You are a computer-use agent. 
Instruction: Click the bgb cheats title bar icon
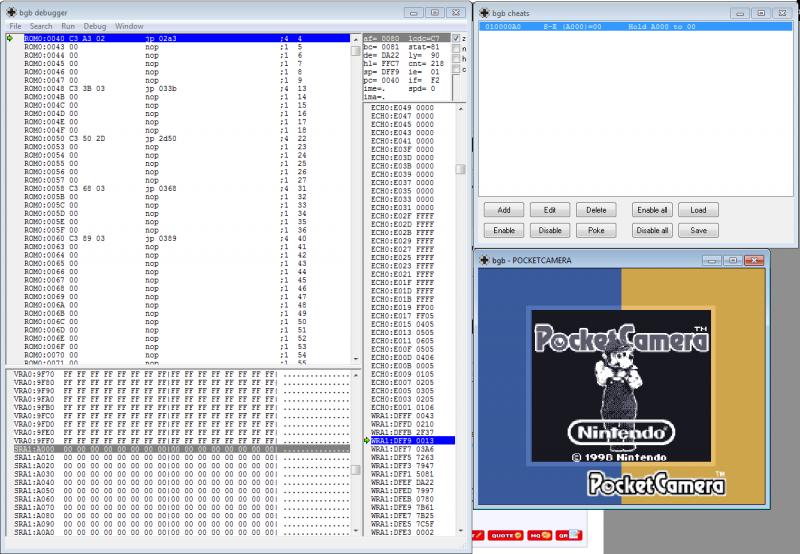tap(485, 13)
